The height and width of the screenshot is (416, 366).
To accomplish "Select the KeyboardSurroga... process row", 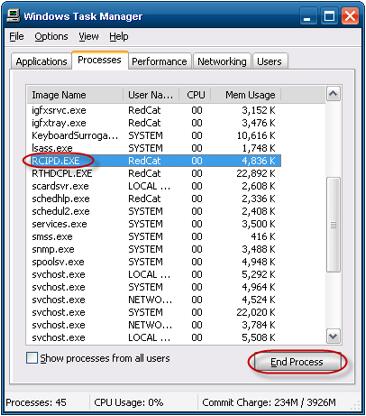I will tap(154, 136).
